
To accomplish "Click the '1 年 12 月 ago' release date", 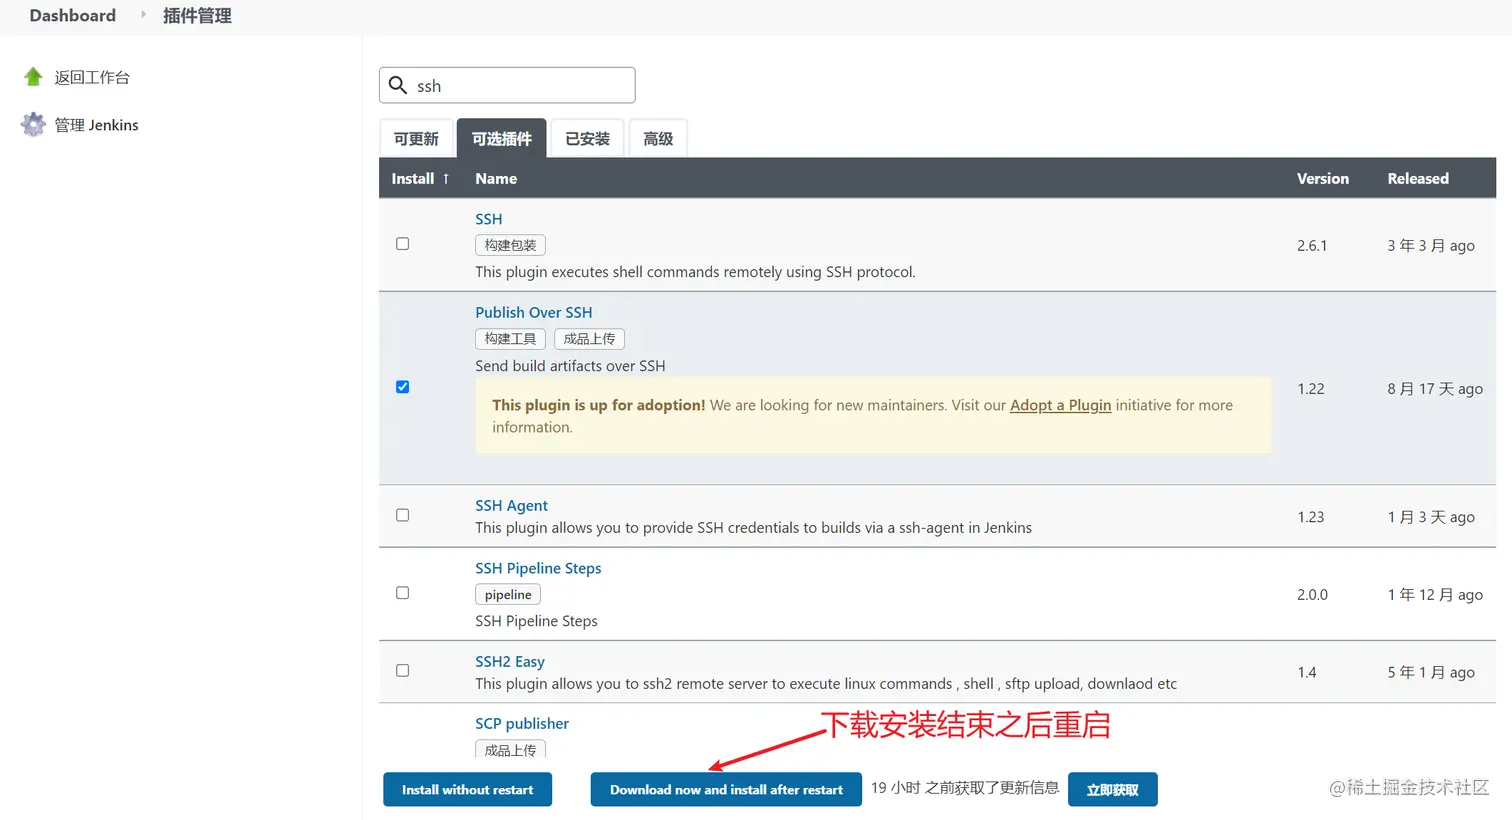I will click(1435, 594).
